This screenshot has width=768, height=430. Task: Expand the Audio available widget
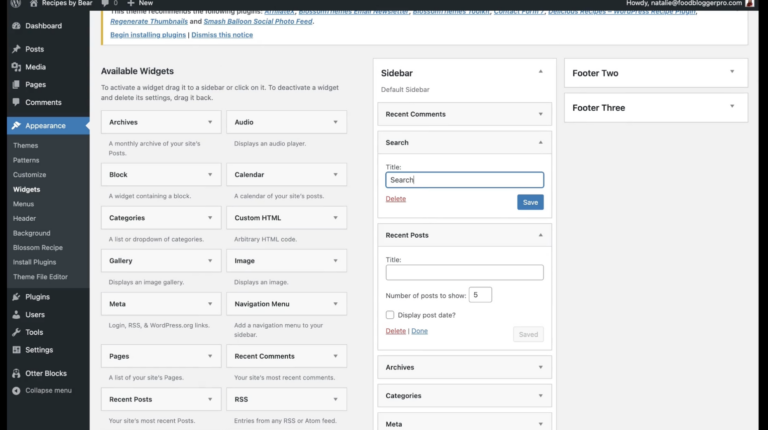point(336,122)
